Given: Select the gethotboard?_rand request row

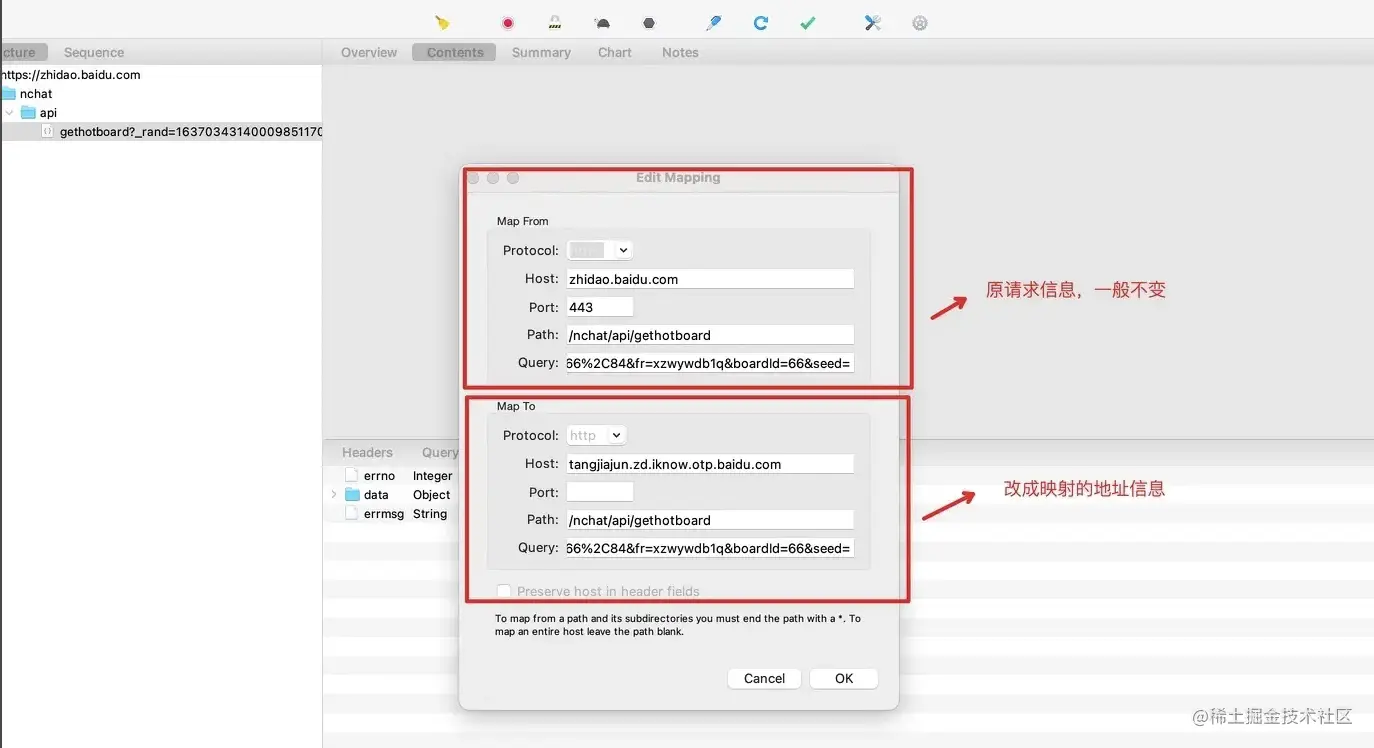Looking at the screenshot, I should (x=161, y=132).
